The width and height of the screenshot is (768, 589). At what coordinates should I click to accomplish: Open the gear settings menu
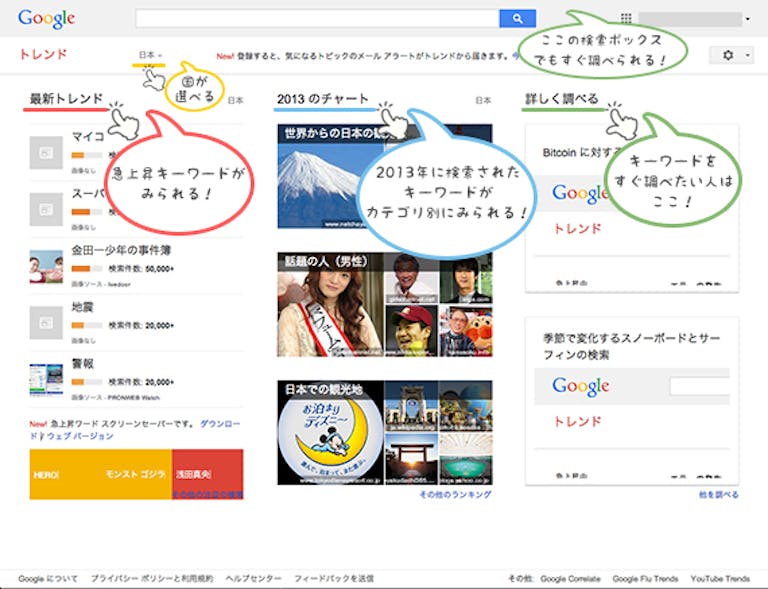731,55
